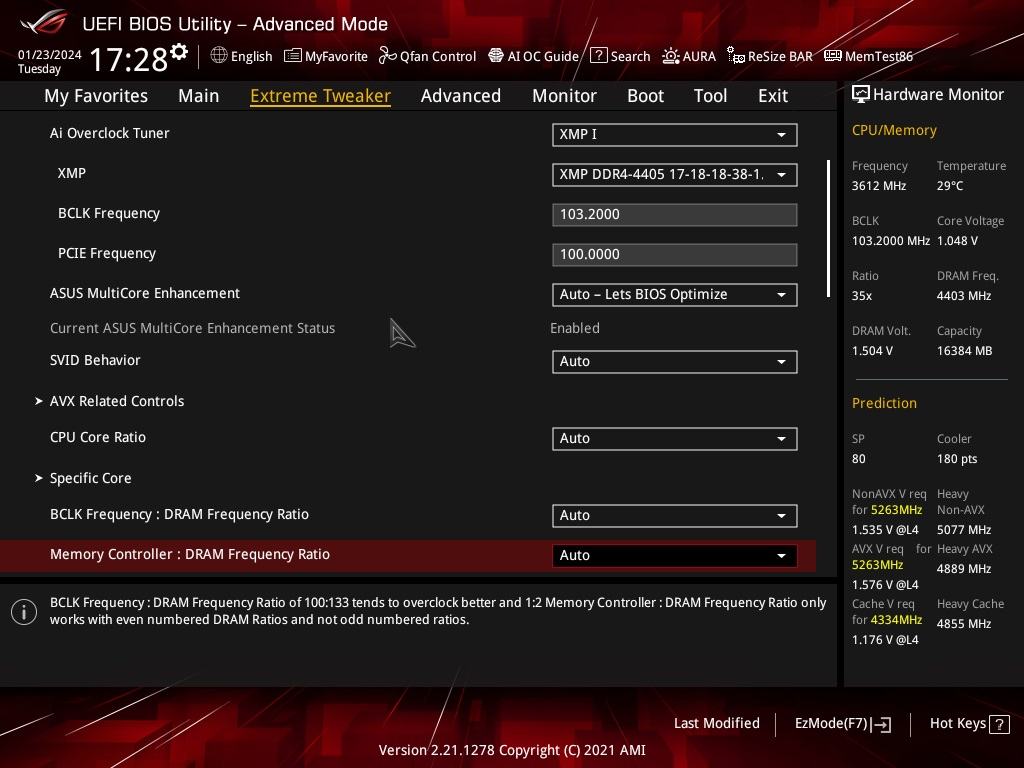Go to the Exit tab

click(773, 96)
